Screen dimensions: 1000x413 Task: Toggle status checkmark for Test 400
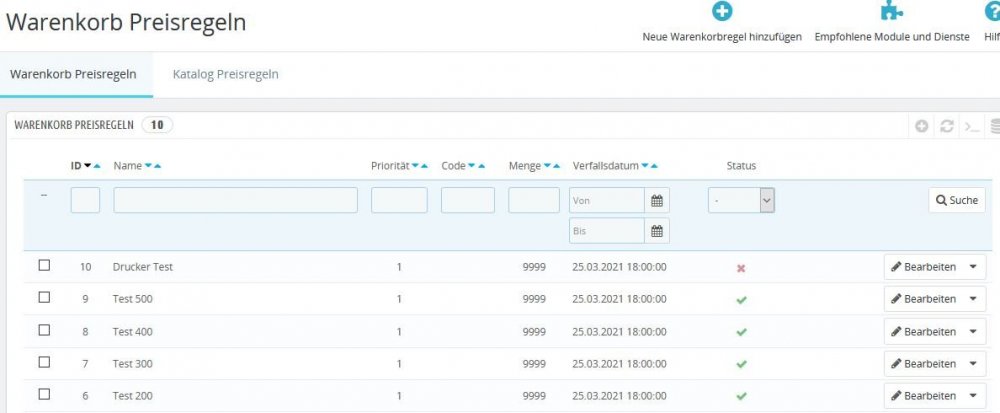click(x=741, y=332)
